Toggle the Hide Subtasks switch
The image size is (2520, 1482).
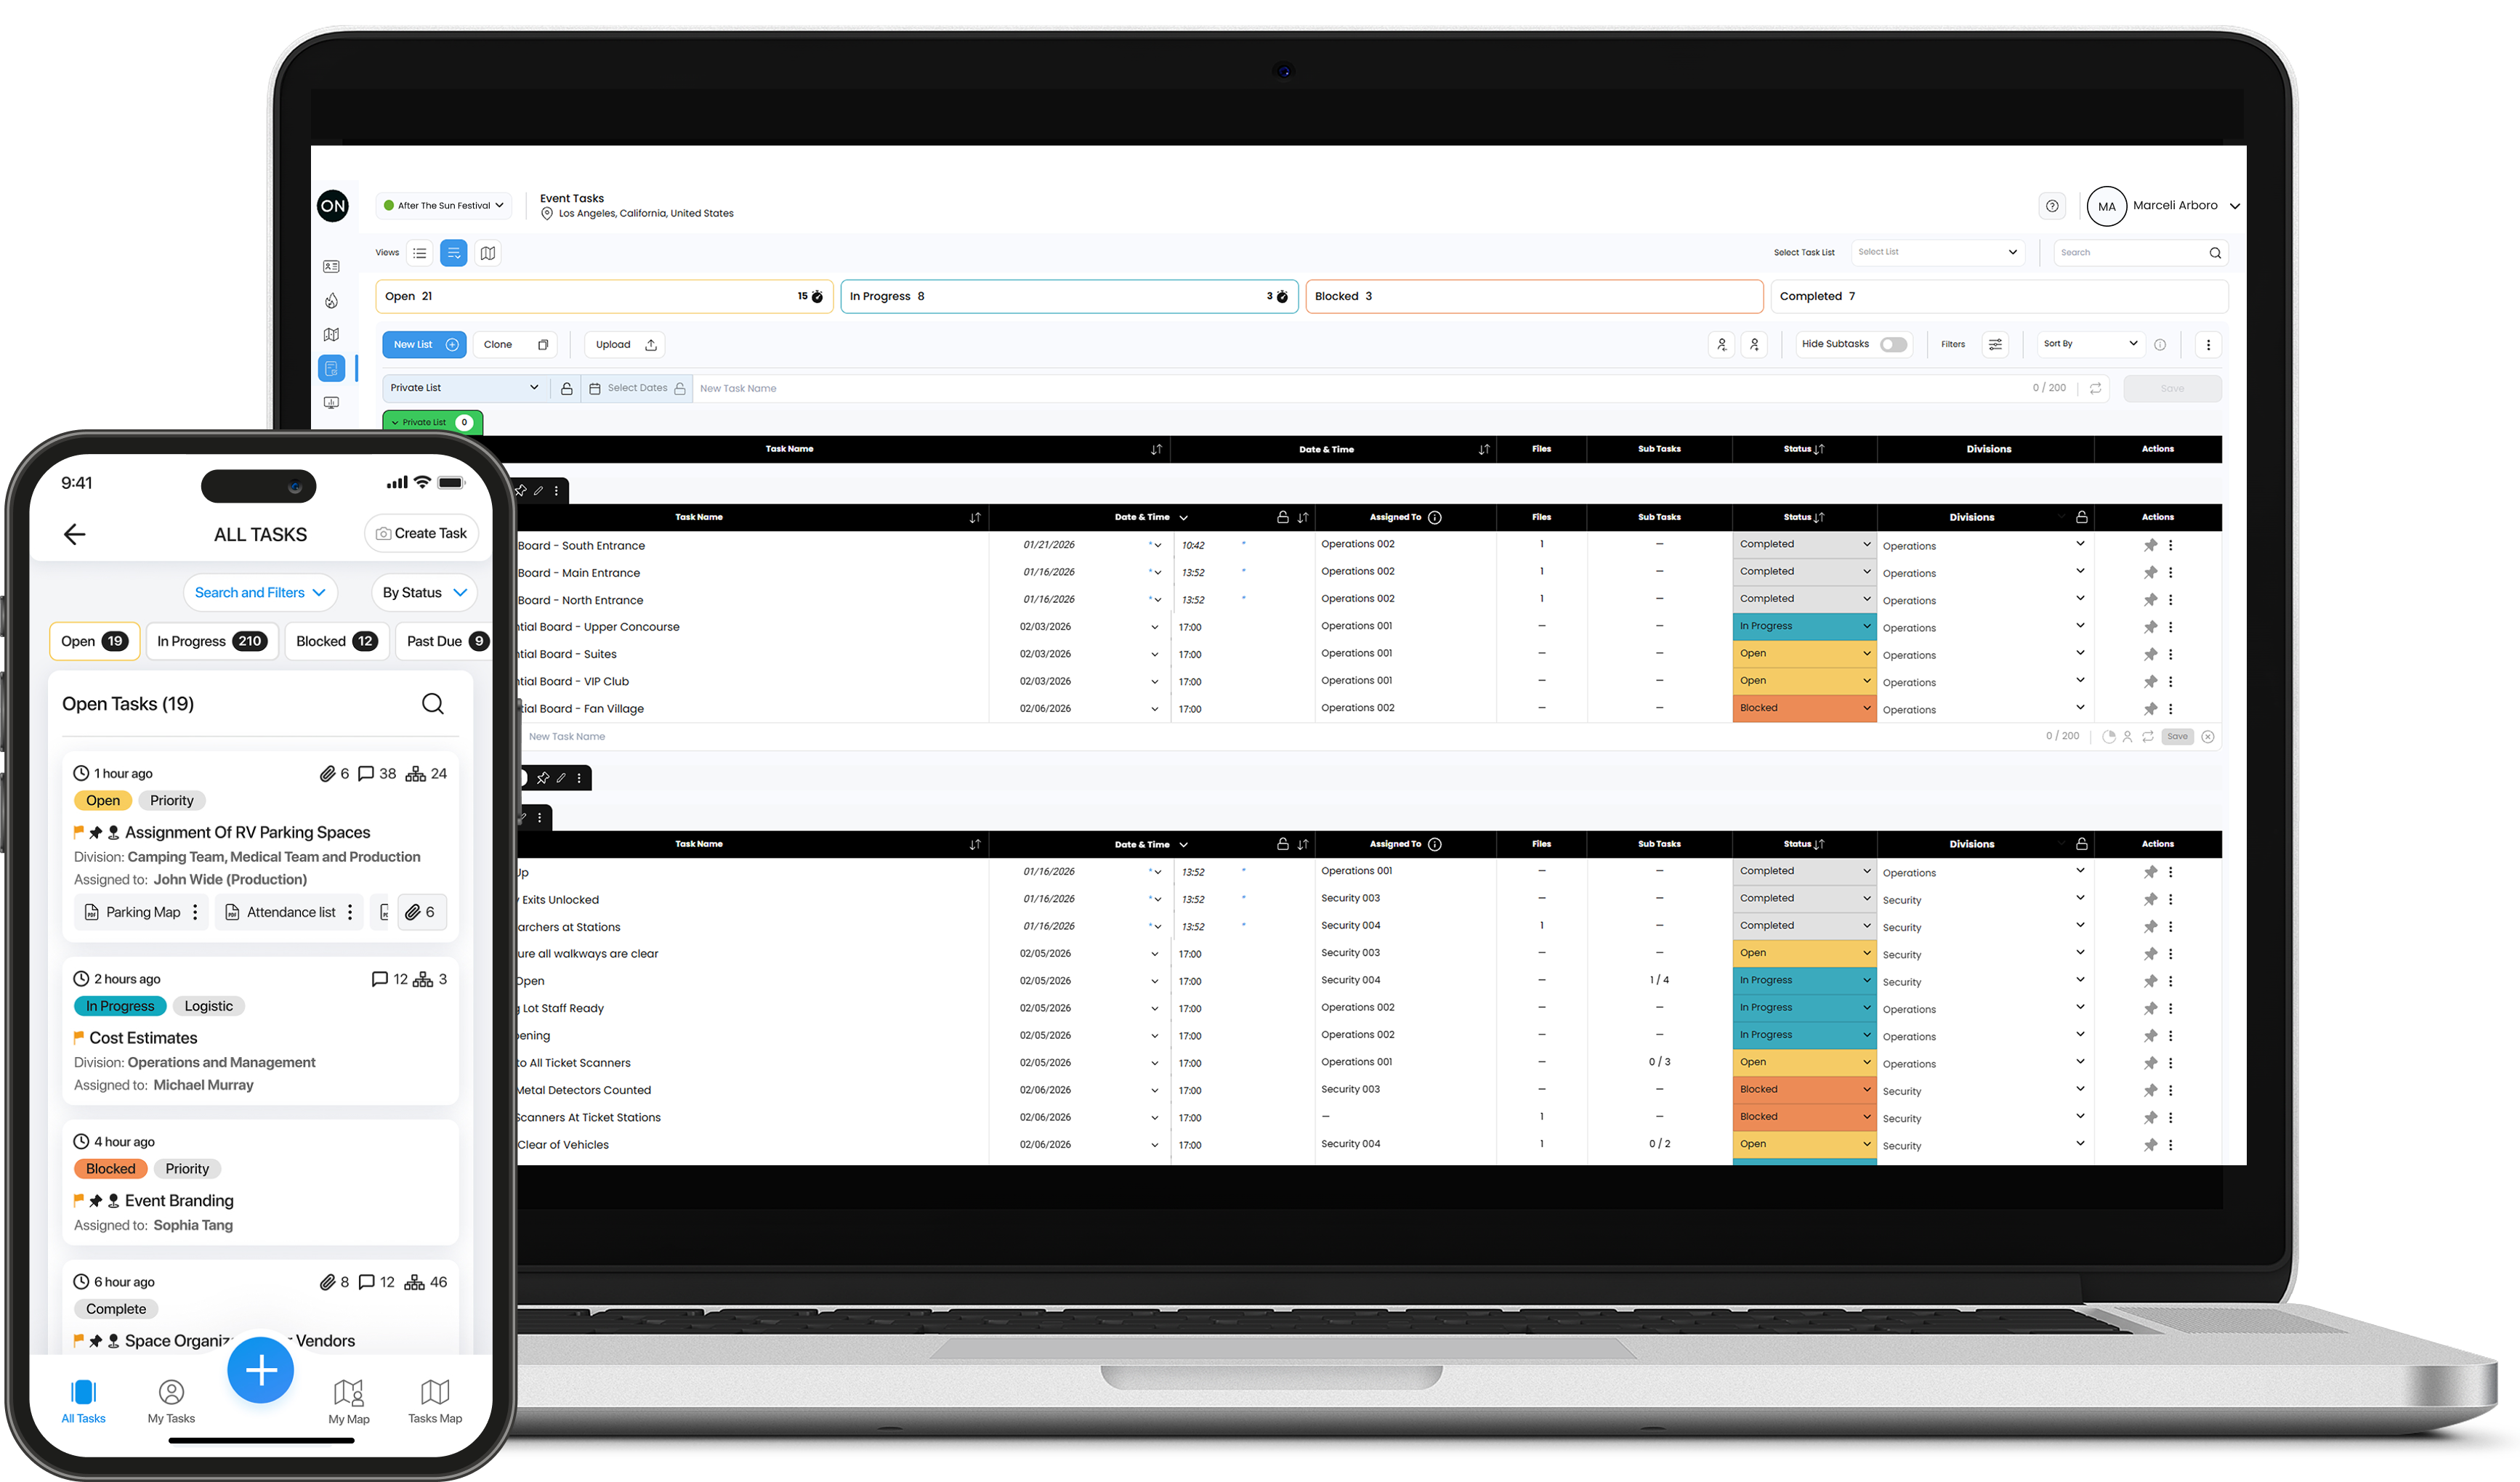pyautogui.click(x=1892, y=344)
